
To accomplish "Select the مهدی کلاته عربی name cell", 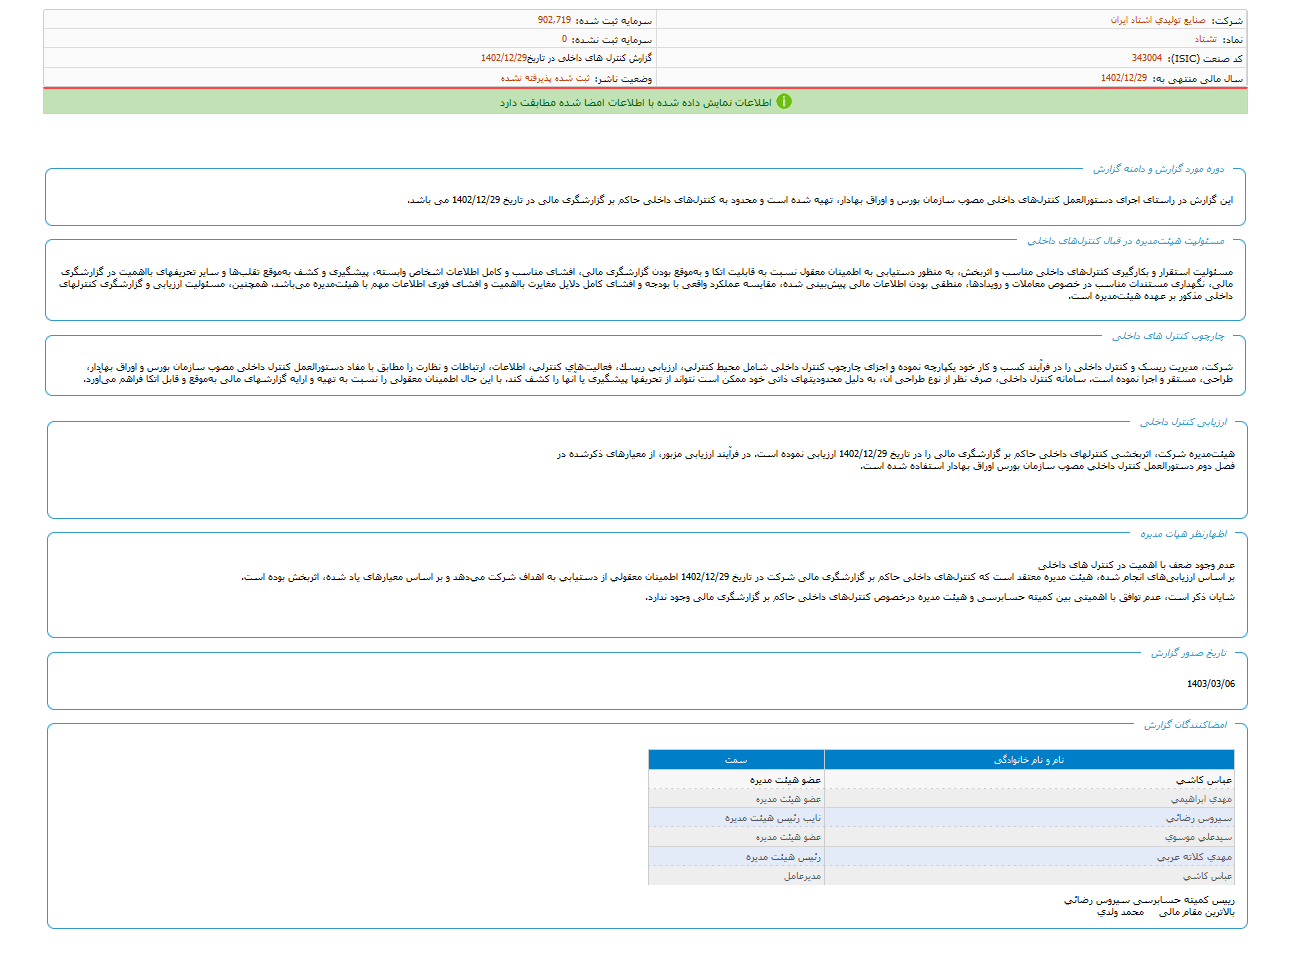I will coord(1194,857).
